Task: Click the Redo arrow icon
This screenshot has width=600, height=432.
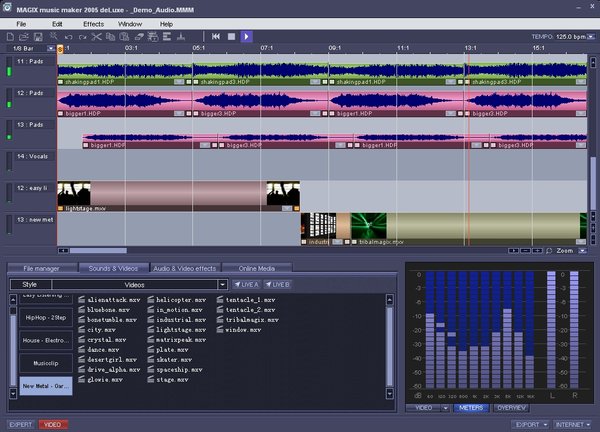Action: tap(82, 37)
